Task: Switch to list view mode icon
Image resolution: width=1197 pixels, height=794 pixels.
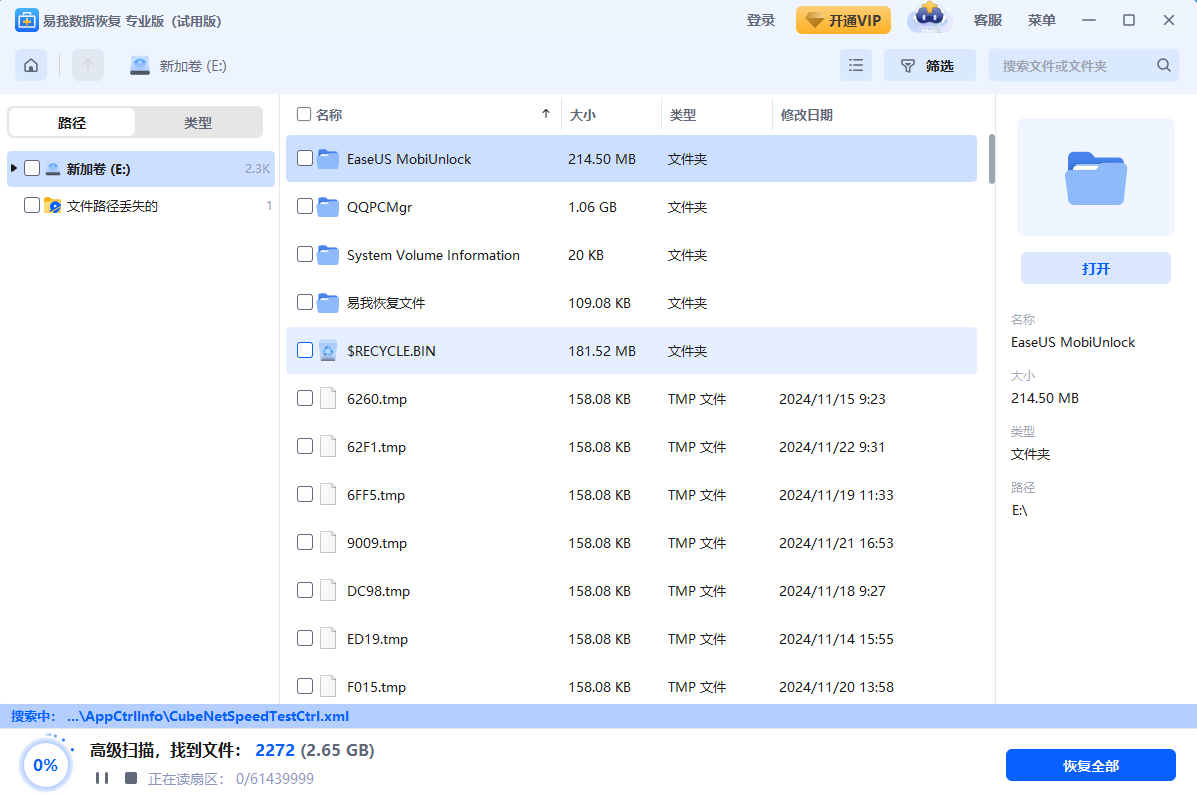Action: (856, 66)
